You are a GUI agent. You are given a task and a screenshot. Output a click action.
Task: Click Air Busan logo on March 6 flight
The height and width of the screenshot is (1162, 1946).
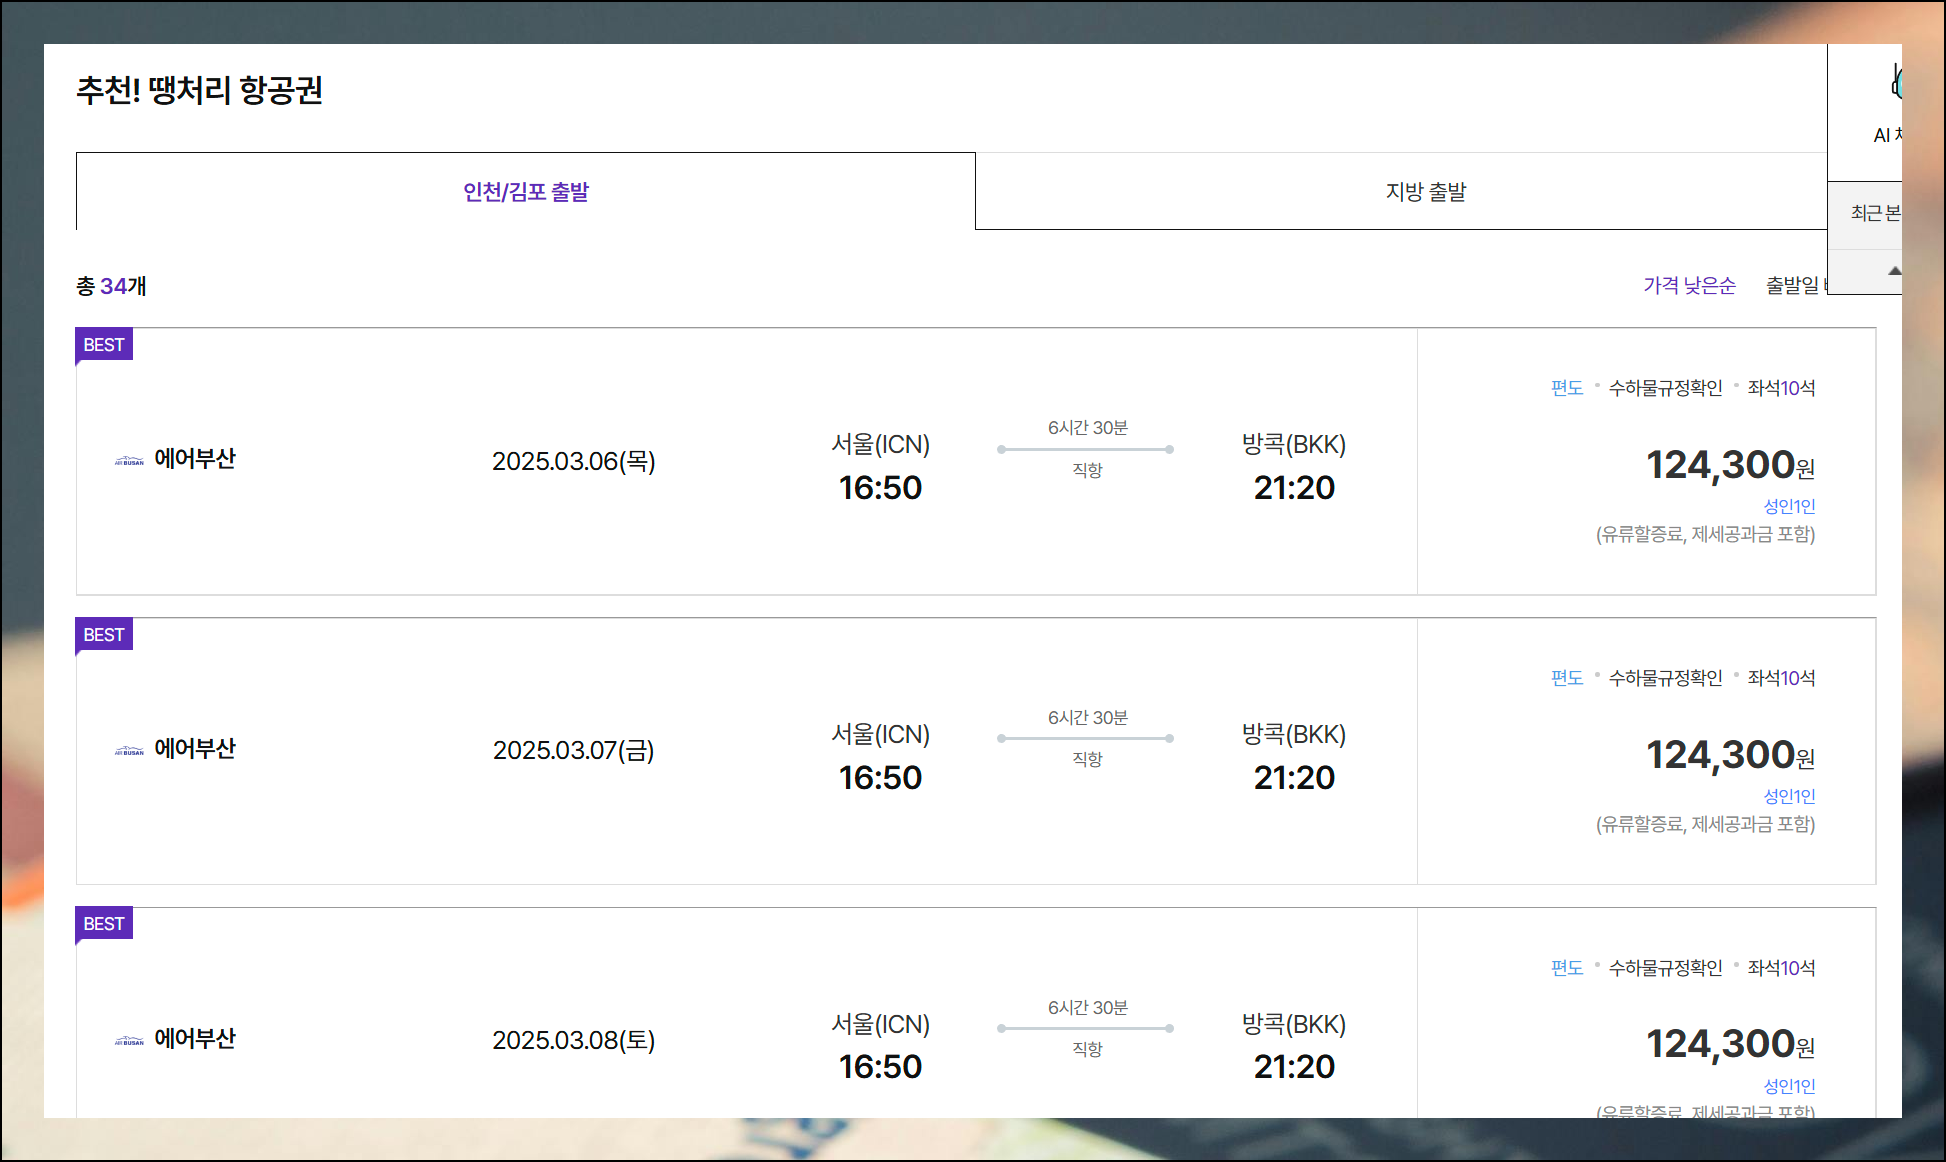tap(129, 461)
